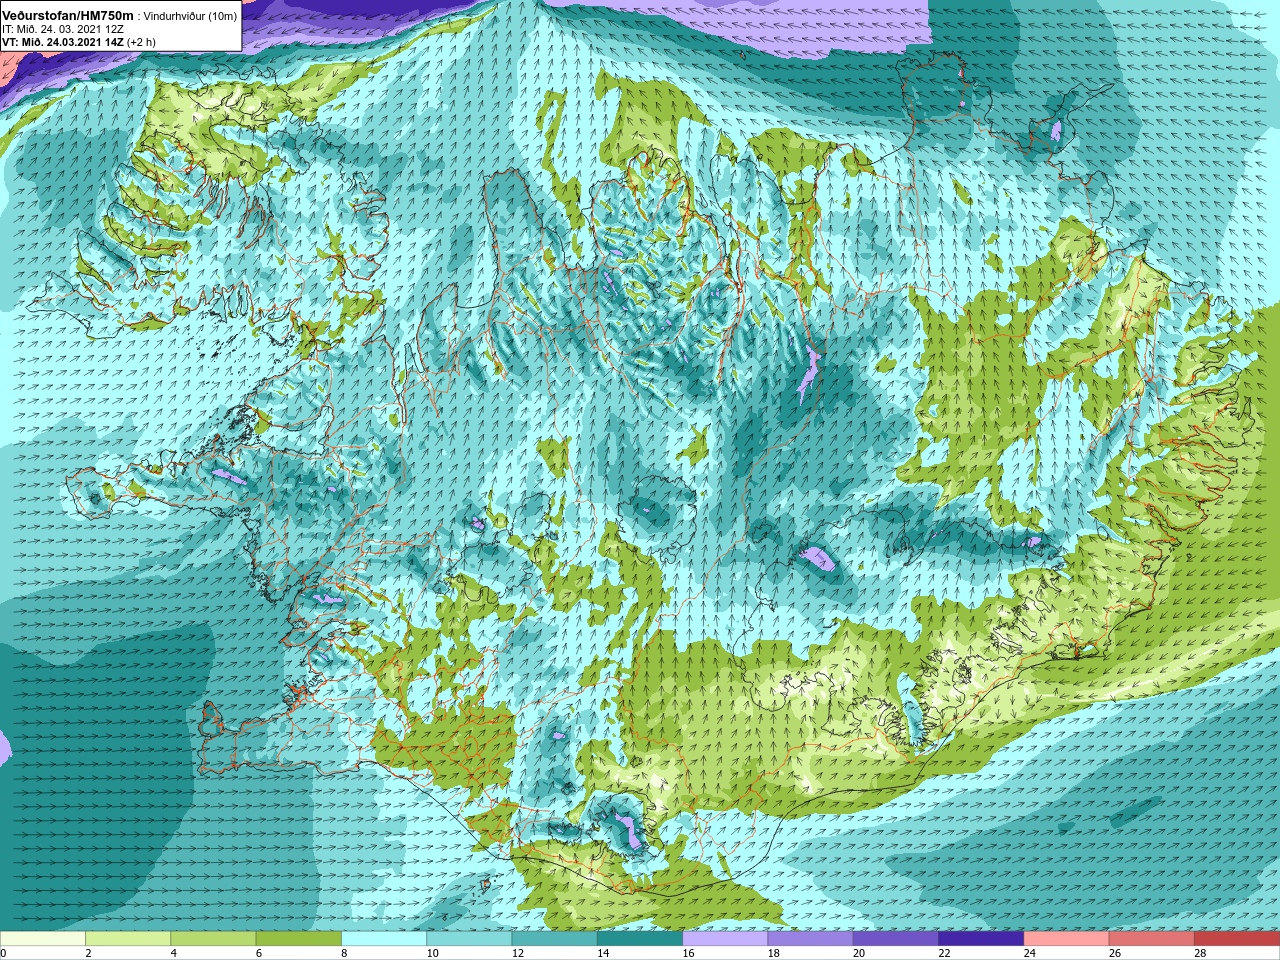Click the '12' legend scale number

coord(518,953)
